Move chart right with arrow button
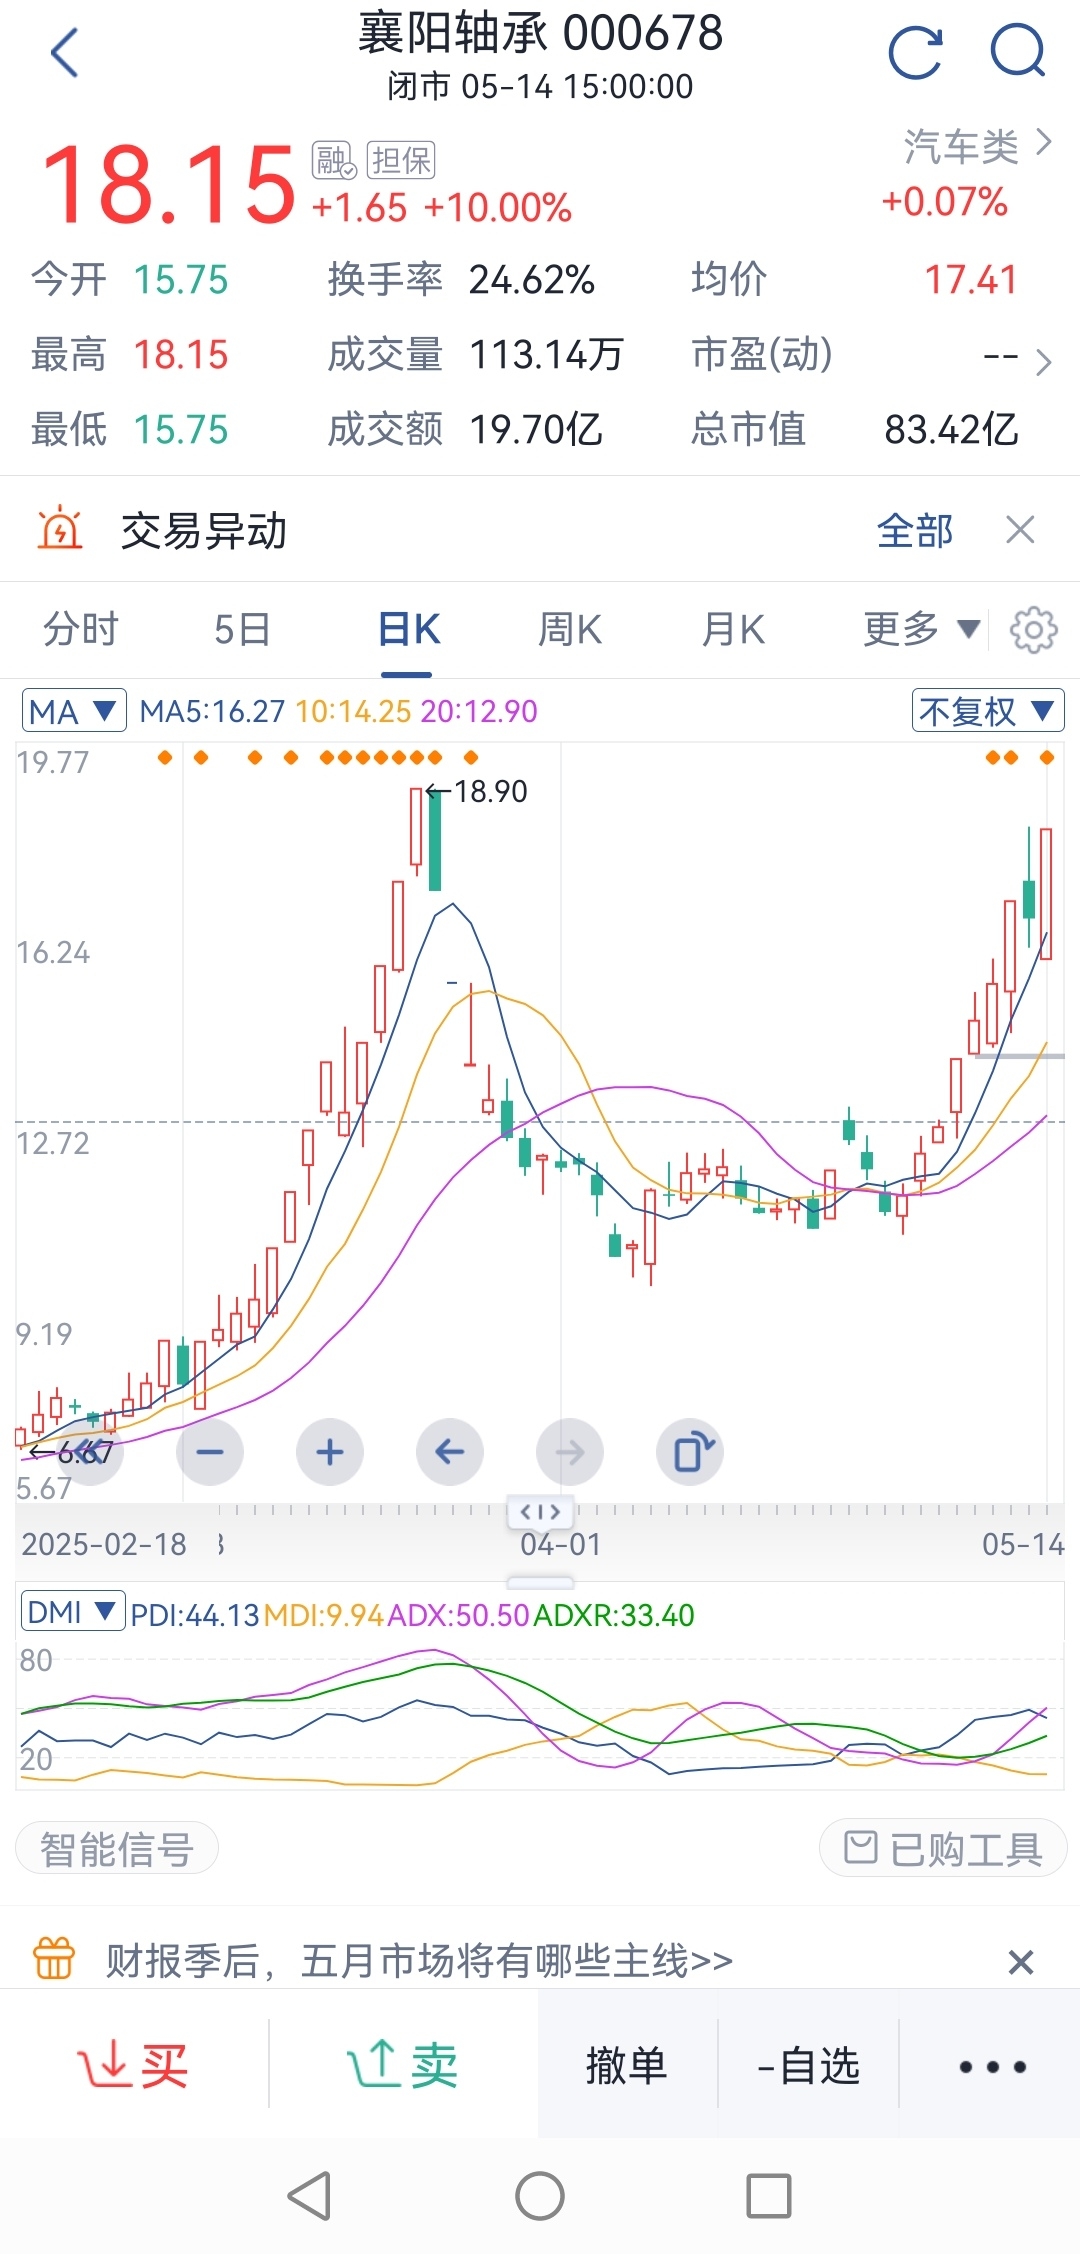Screen dimensions: 1080x2254 (x=570, y=1452)
